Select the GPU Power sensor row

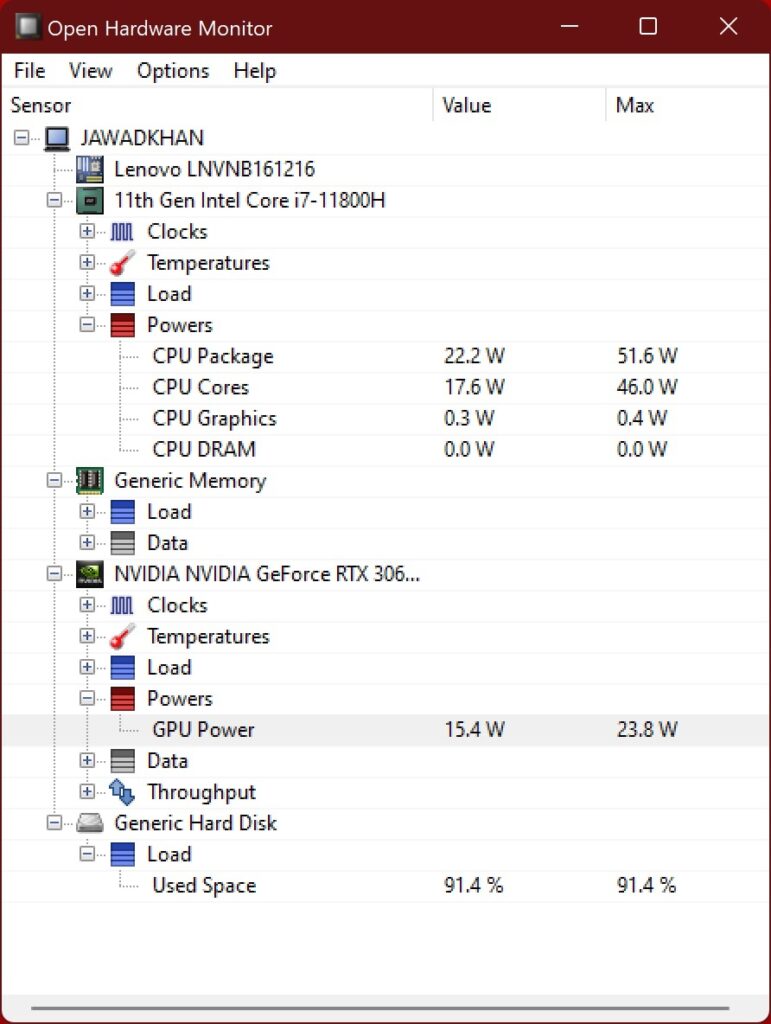click(x=201, y=730)
